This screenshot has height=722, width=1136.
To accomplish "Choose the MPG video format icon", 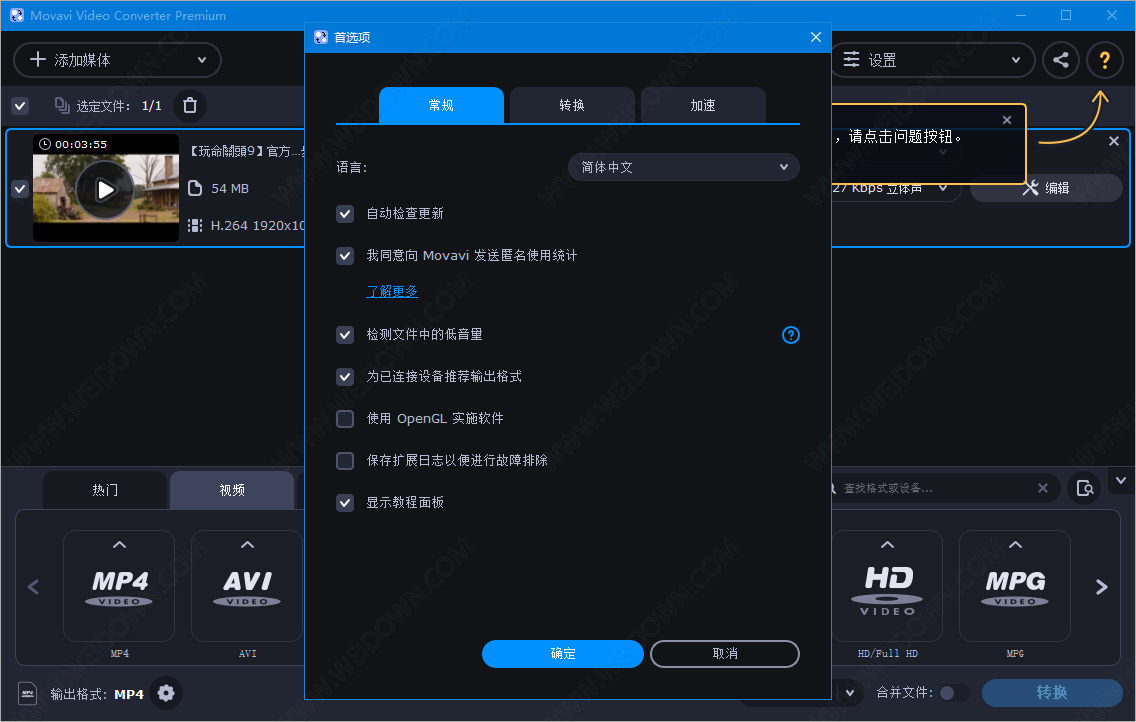I will point(1015,585).
